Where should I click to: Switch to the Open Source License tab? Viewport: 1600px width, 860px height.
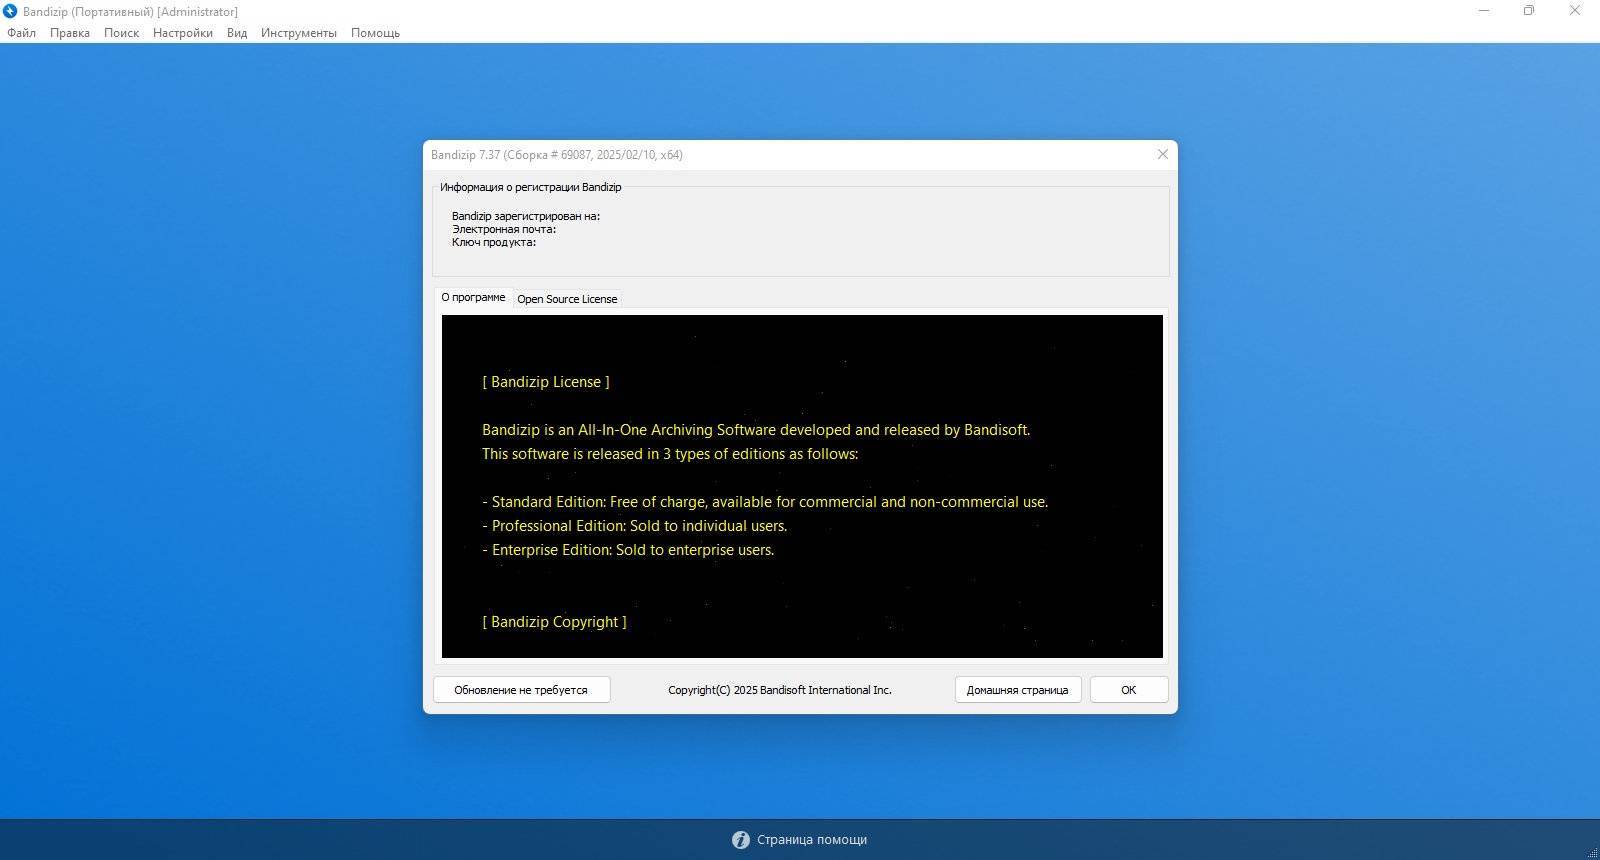click(x=567, y=299)
